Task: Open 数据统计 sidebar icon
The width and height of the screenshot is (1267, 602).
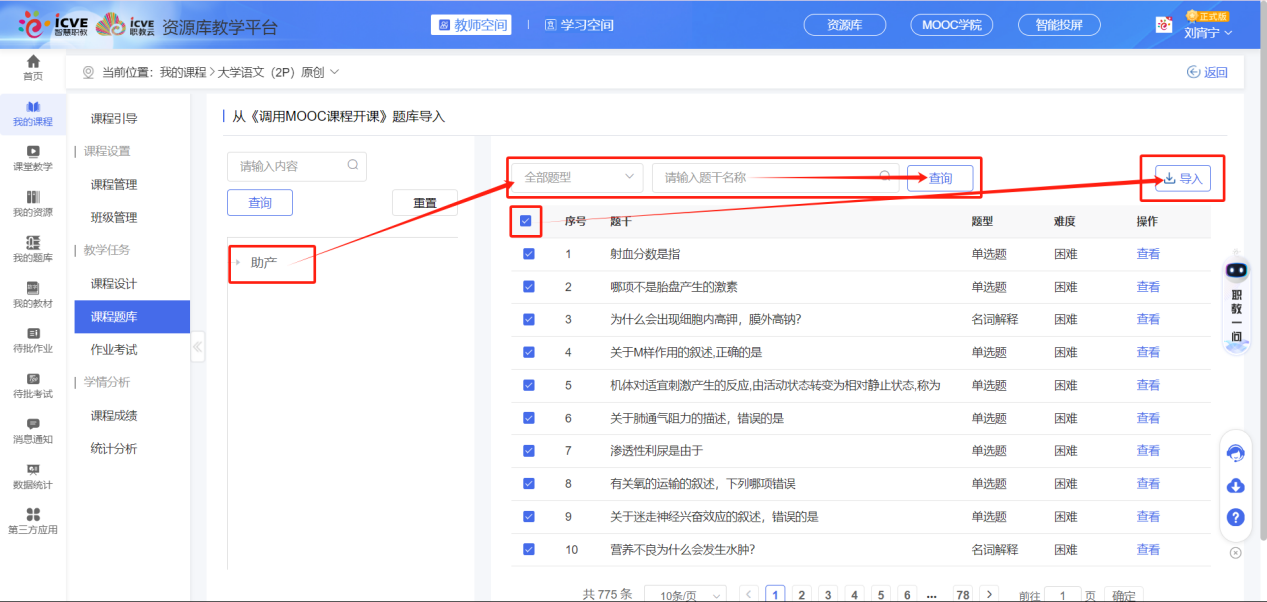Action: 33,470
